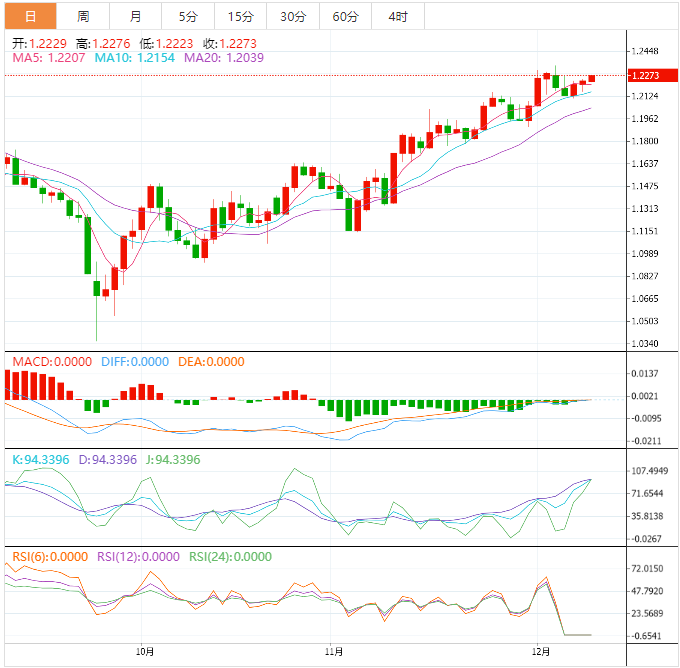Click the DEA:0.0000 label

[x=211, y=361]
